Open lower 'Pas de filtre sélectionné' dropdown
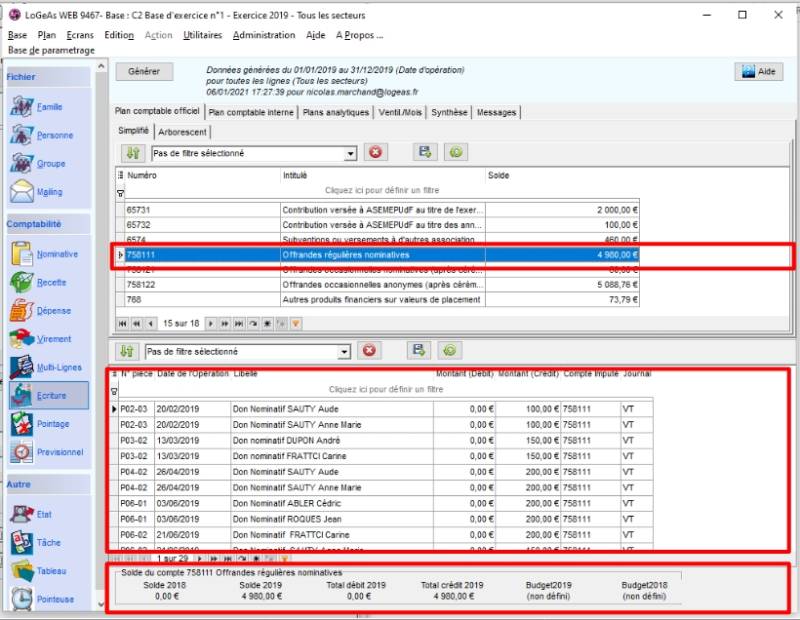 (344, 352)
